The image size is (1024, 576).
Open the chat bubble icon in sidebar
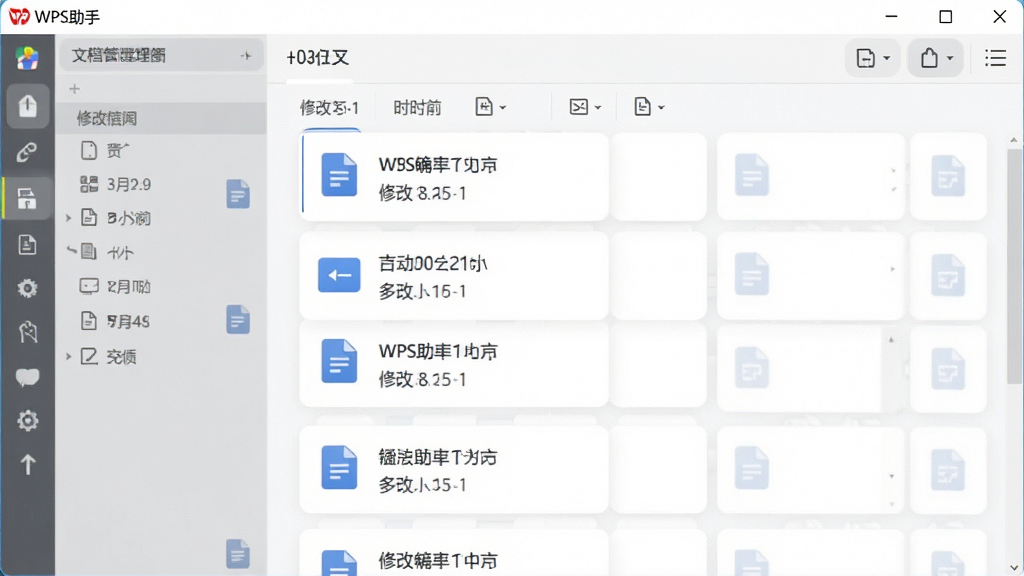click(27, 377)
